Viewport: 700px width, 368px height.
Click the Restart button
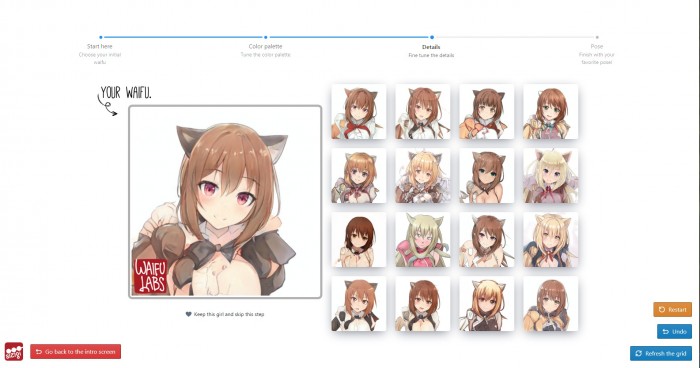tap(673, 309)
